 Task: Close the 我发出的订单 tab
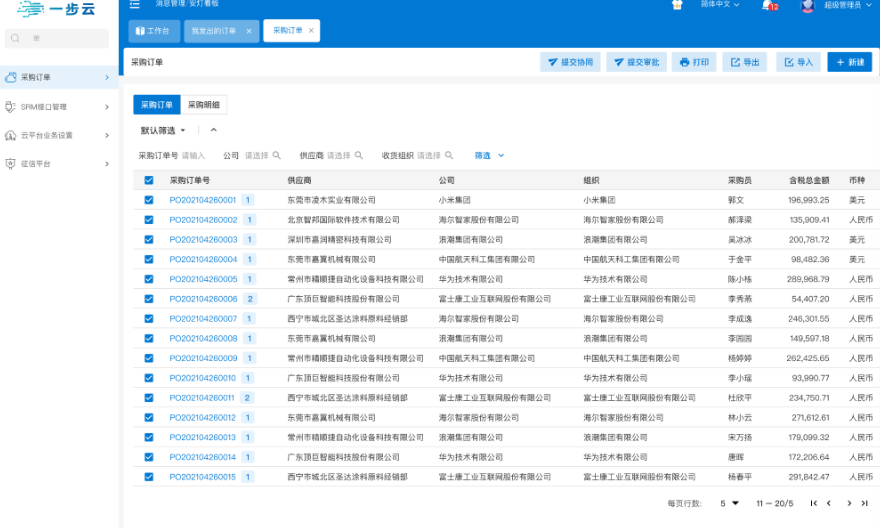[x=248, y=31]
